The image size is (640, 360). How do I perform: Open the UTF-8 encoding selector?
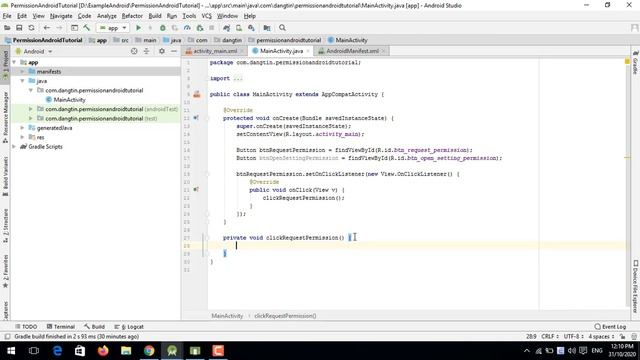tap(574, 337)
